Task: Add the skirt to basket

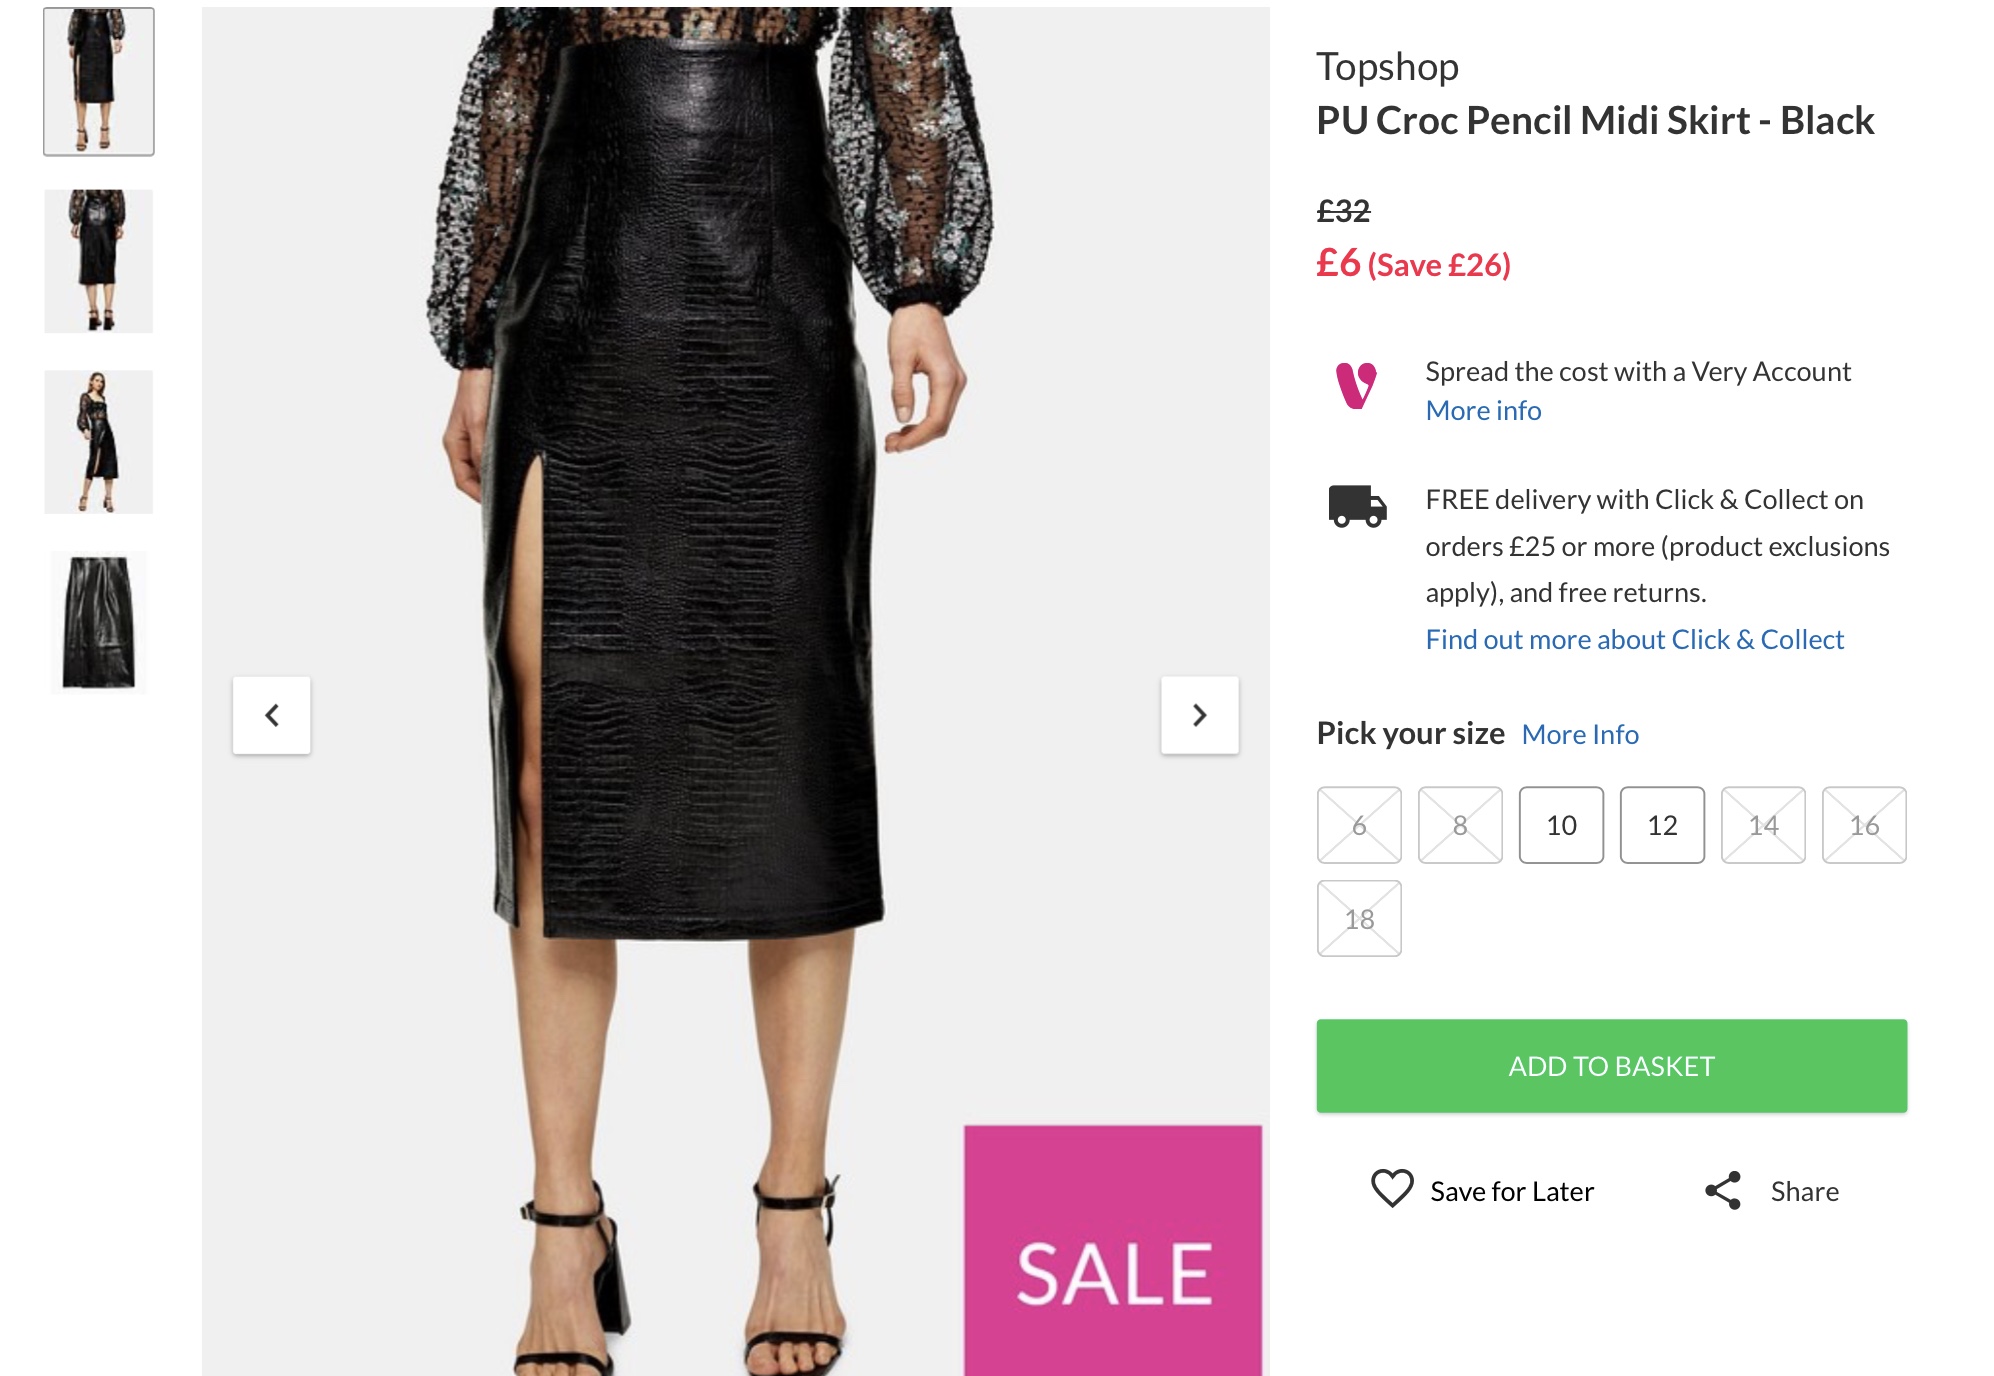Action: 1611,1066
